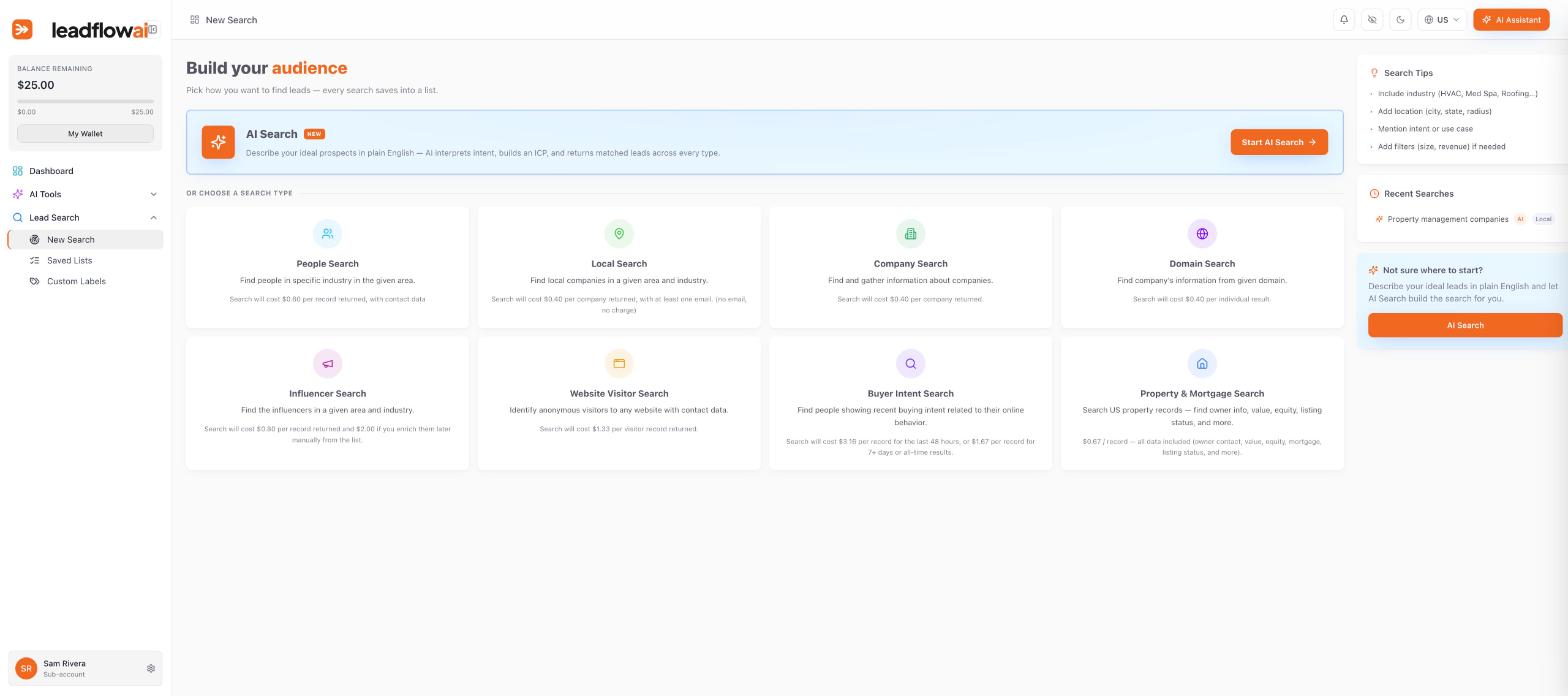The height and width of the screenshot is (696, 1568).
Task: Collapse the Lead Search chevron
Action: [153, 217]
